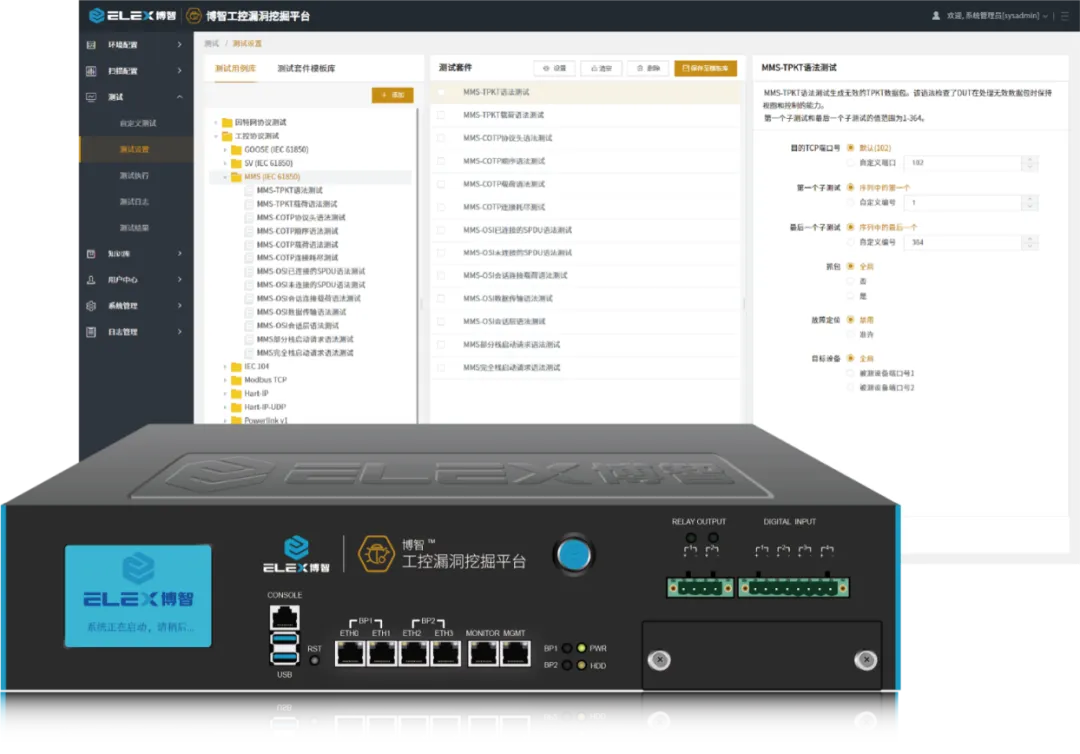Open the sysadmin user dropdown arrow
The image size is (1080, 754).
[1046, 16]
